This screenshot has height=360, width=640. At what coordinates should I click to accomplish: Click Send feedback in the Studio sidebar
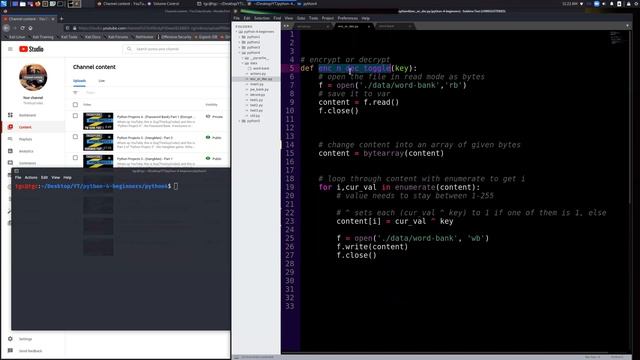[30, 351]
